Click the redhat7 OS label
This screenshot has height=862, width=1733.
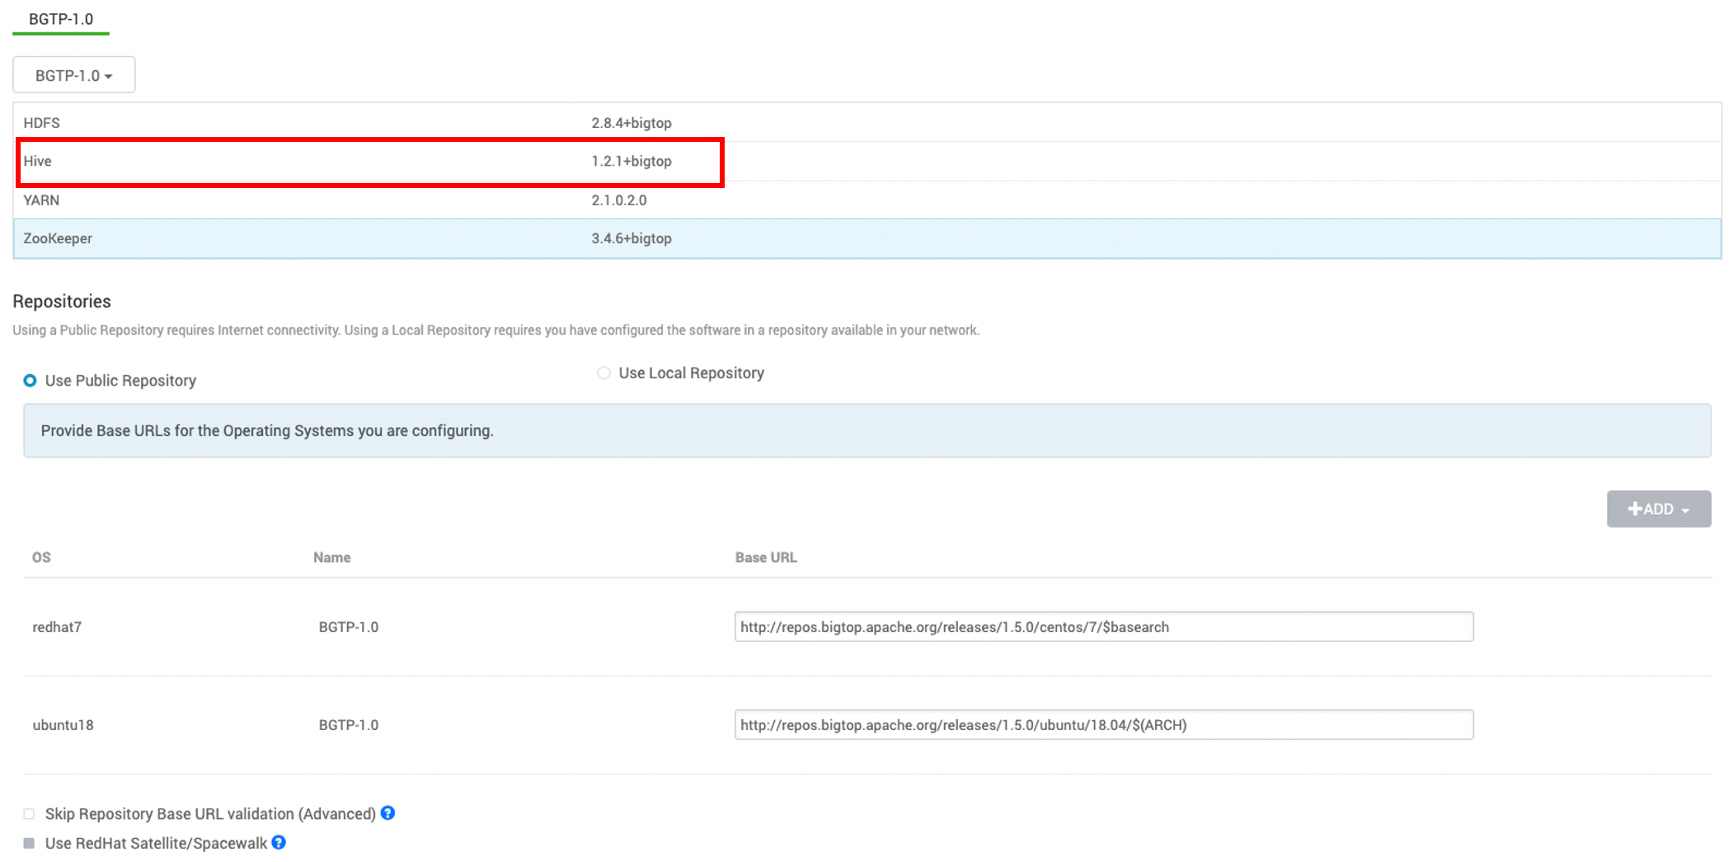[57, 627]
